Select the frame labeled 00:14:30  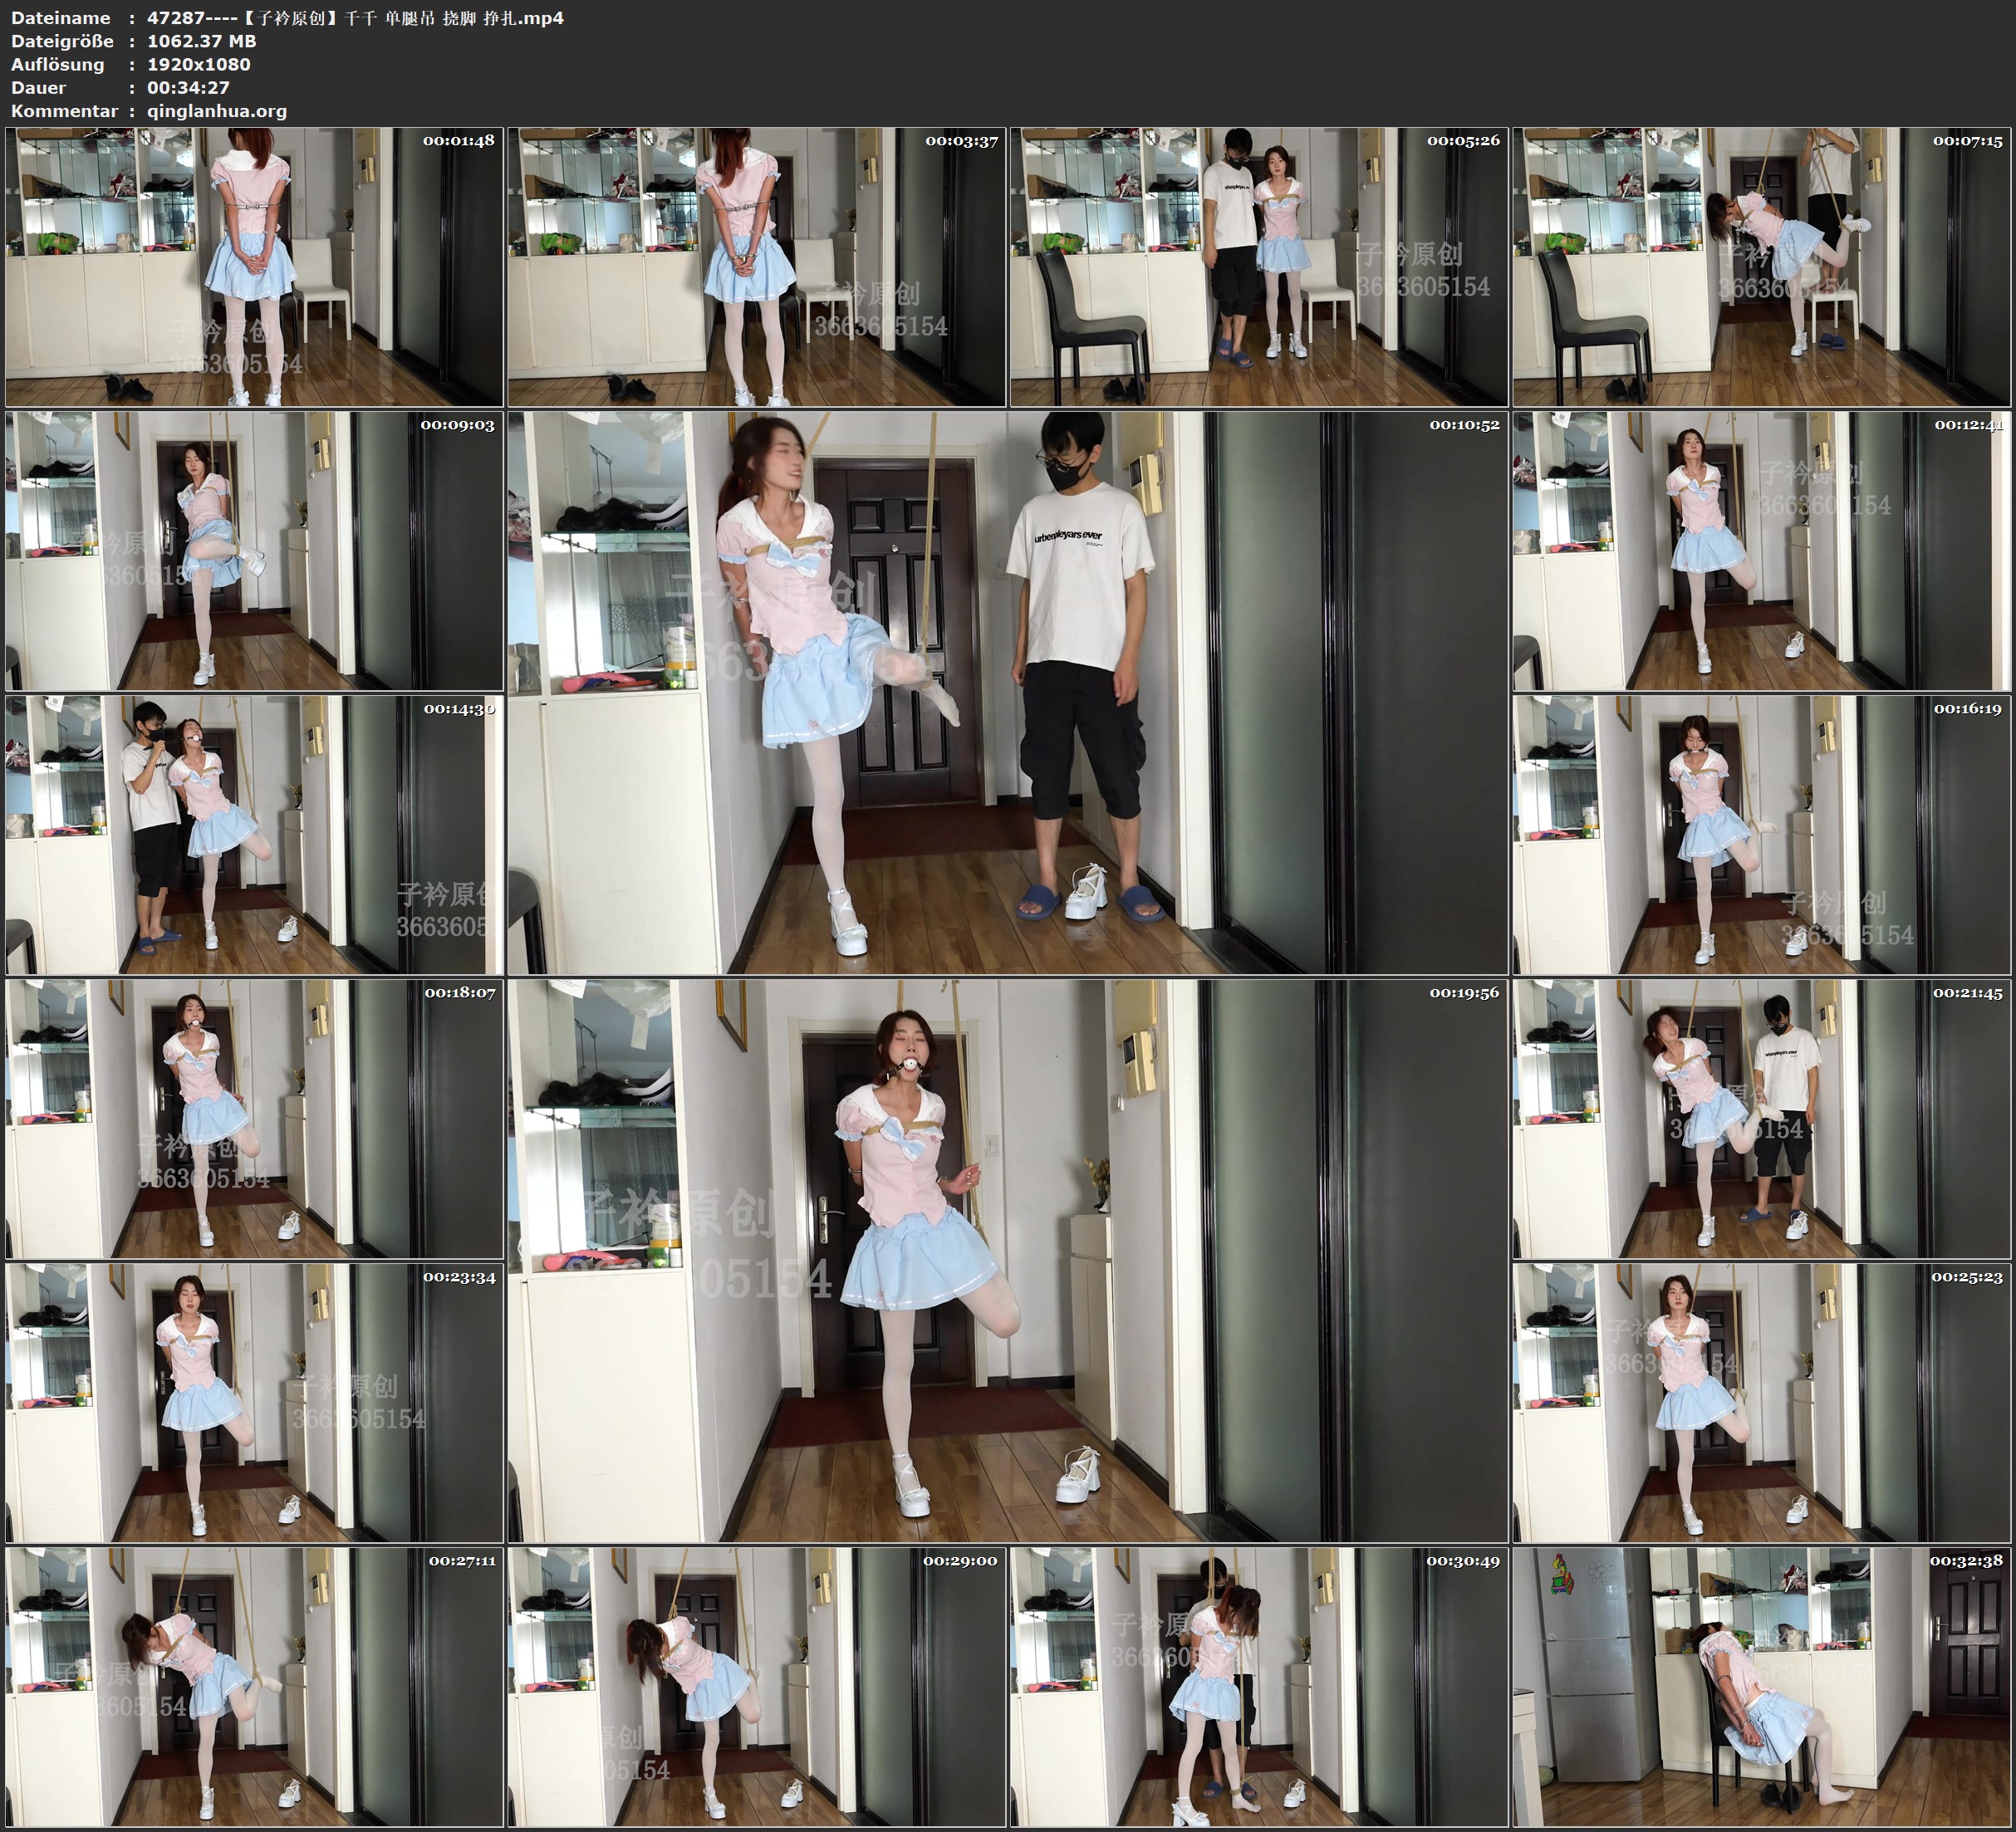[254, 834]
